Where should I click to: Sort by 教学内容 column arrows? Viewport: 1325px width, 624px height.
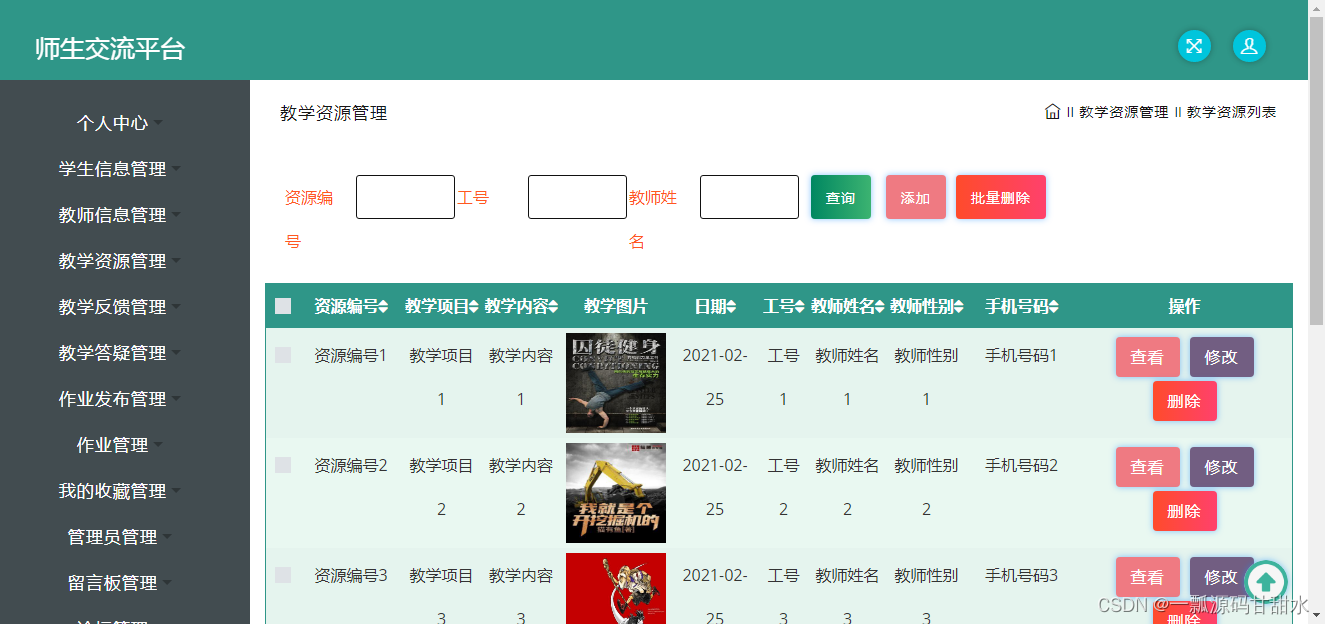[x=553, y=307]
